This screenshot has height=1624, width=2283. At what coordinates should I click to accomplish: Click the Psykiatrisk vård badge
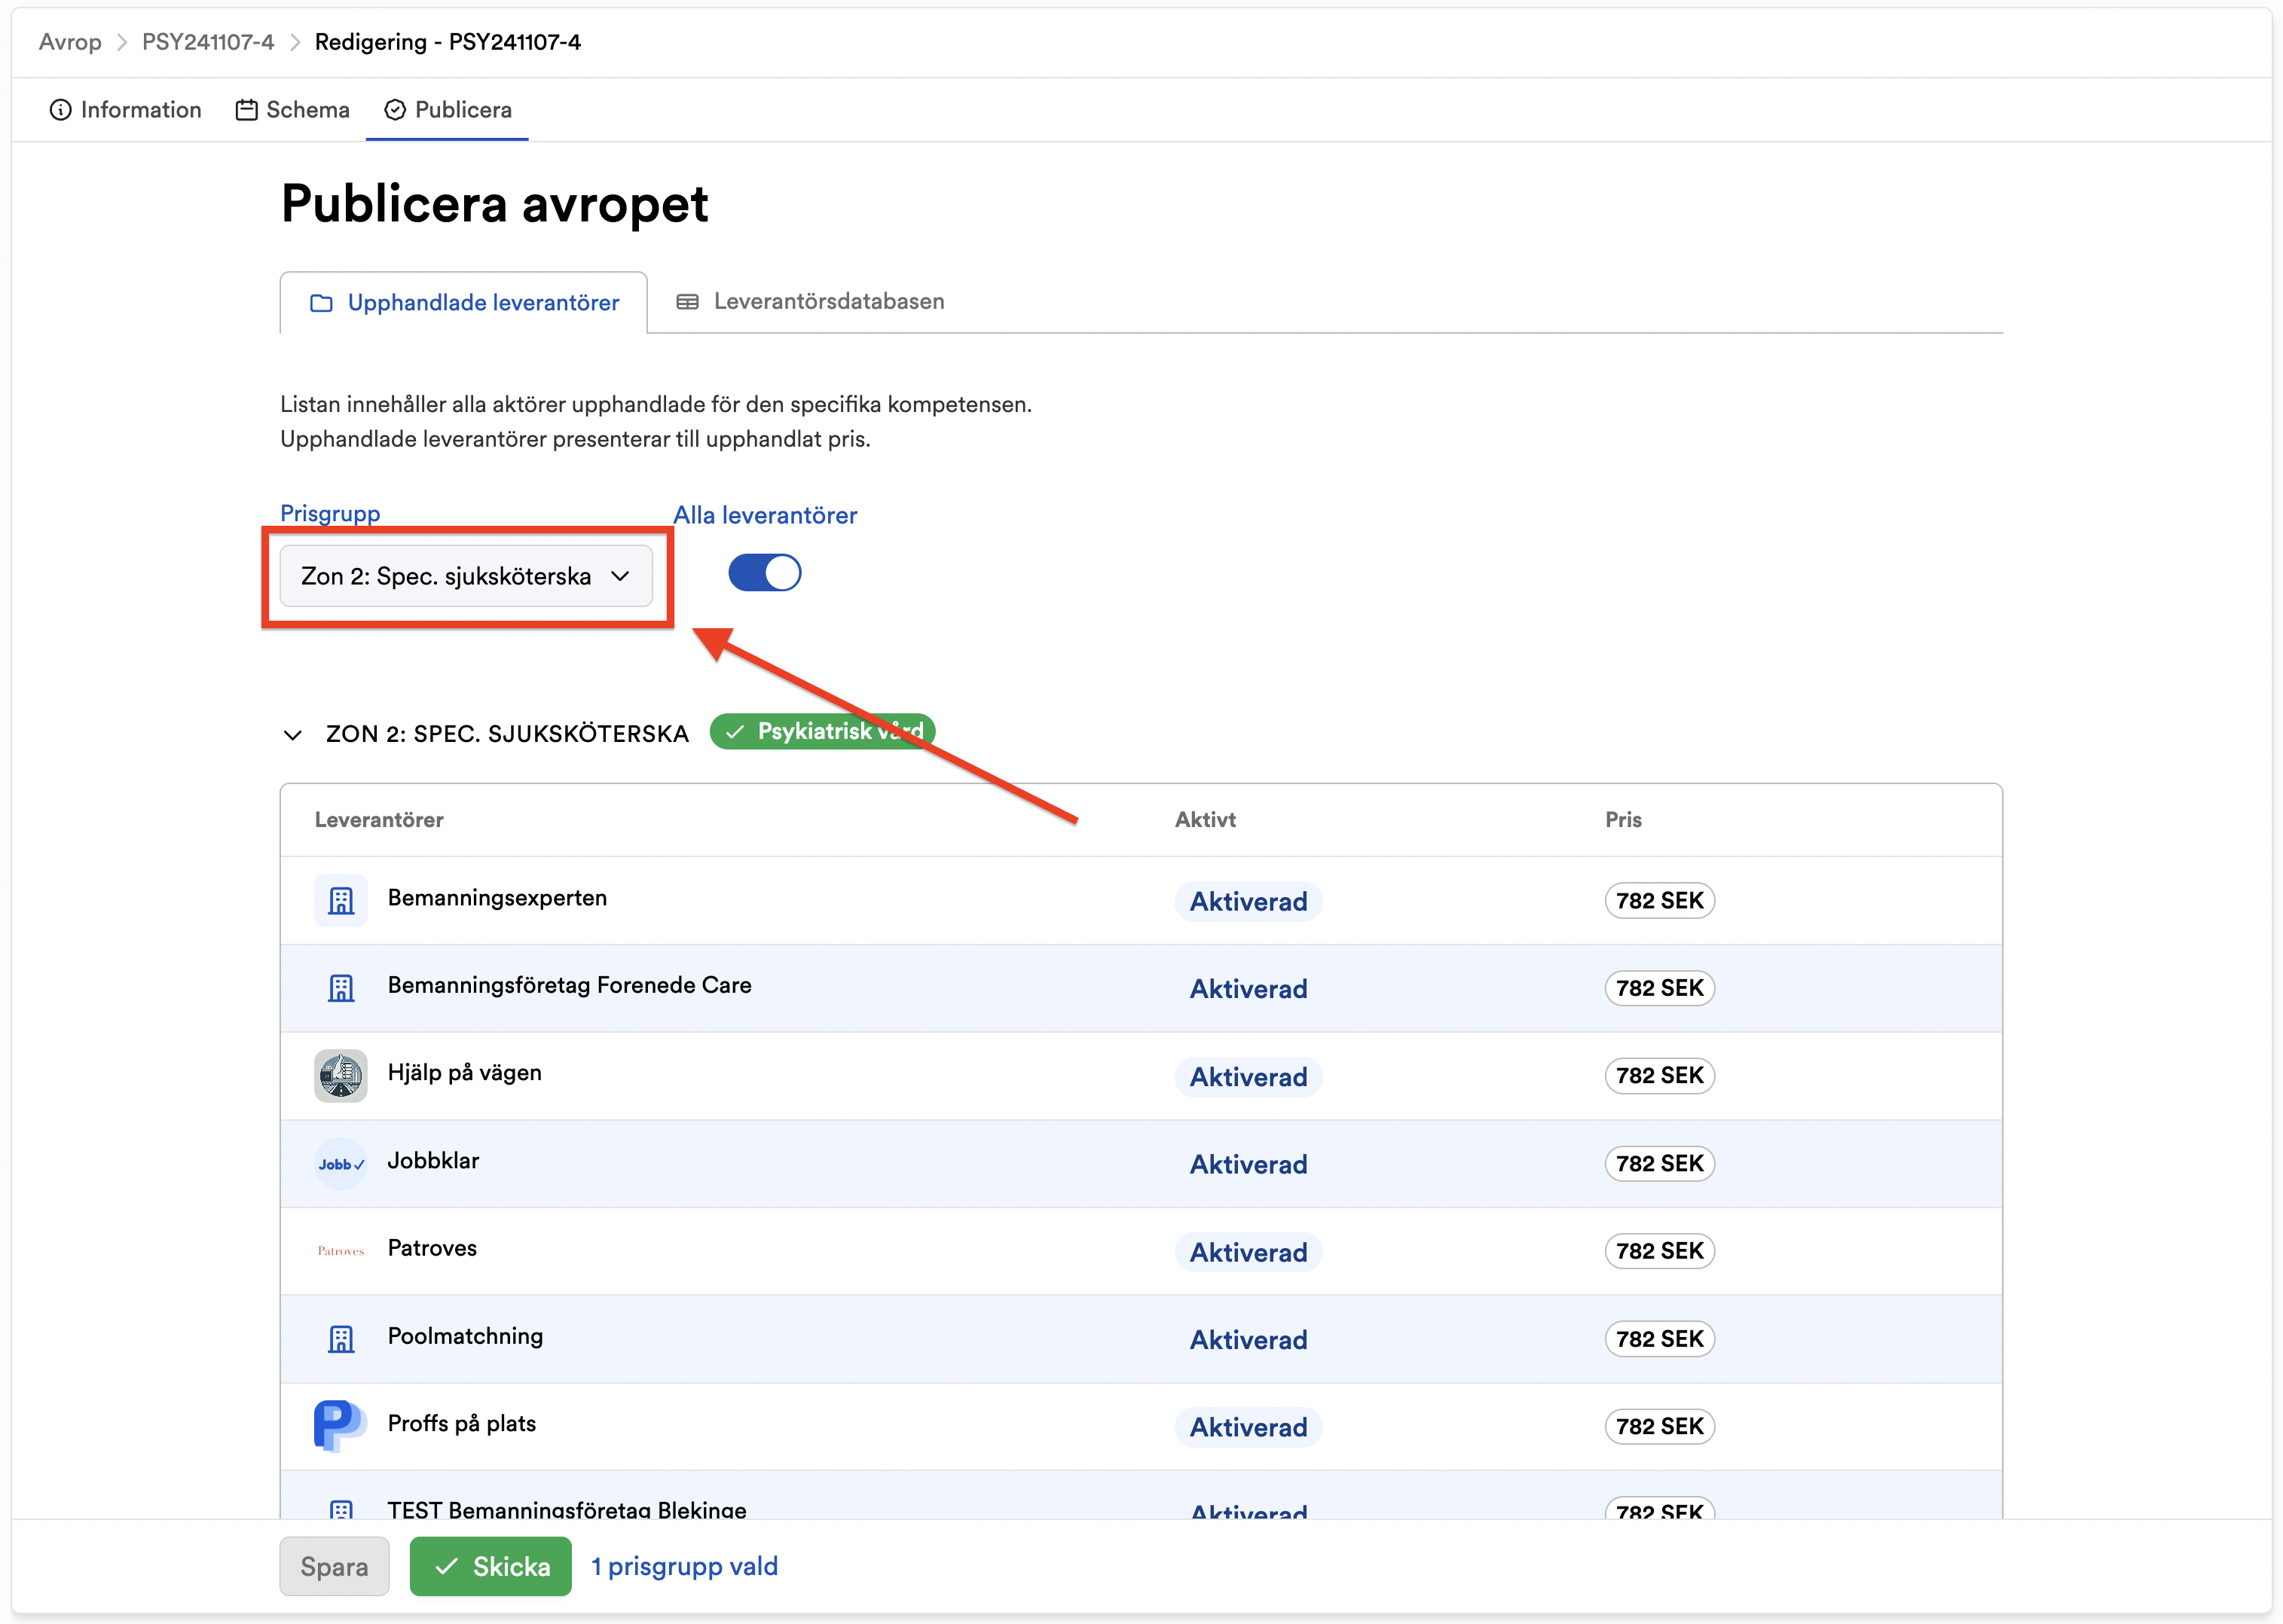822,732
